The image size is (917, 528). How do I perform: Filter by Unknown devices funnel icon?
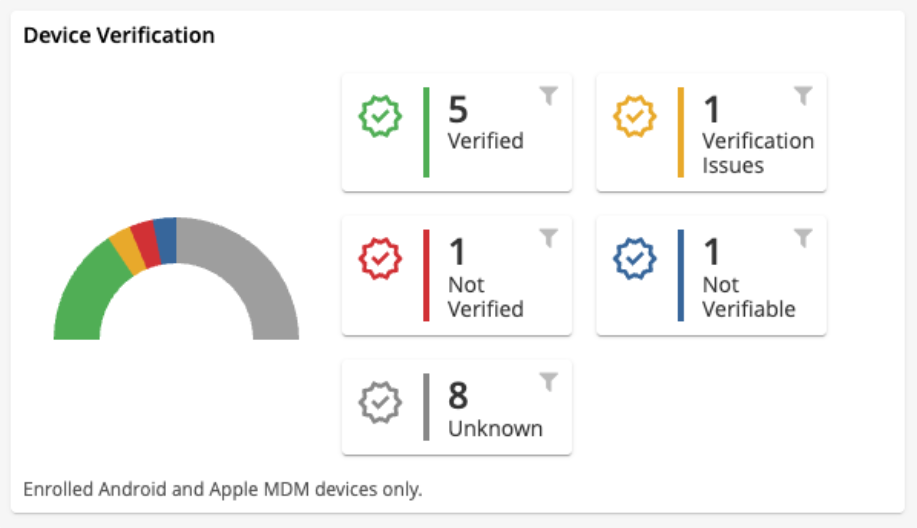(548, 381)
